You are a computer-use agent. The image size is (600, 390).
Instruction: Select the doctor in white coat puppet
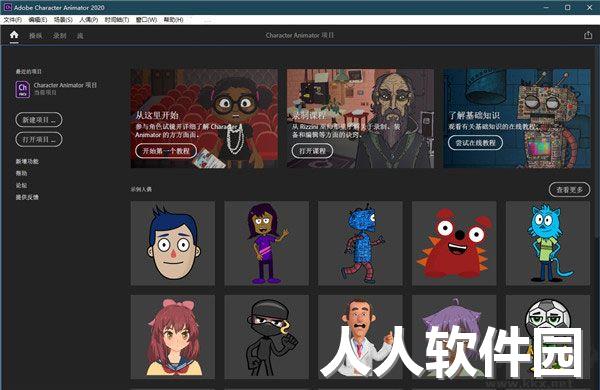pyautogui.click(x=360, y=337)
